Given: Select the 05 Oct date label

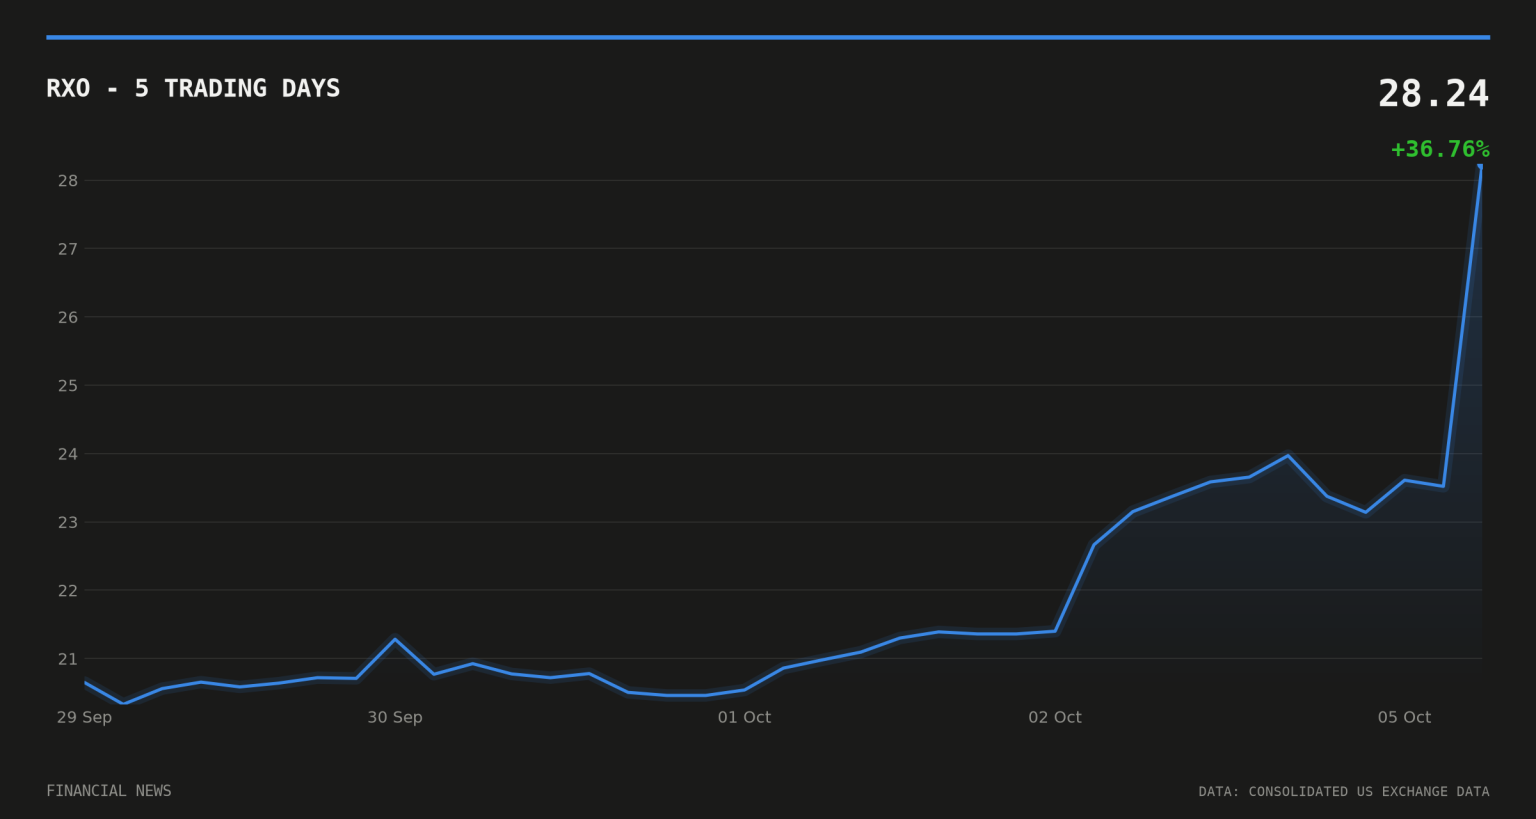Looking at the screenshot, I should 1404,717.
